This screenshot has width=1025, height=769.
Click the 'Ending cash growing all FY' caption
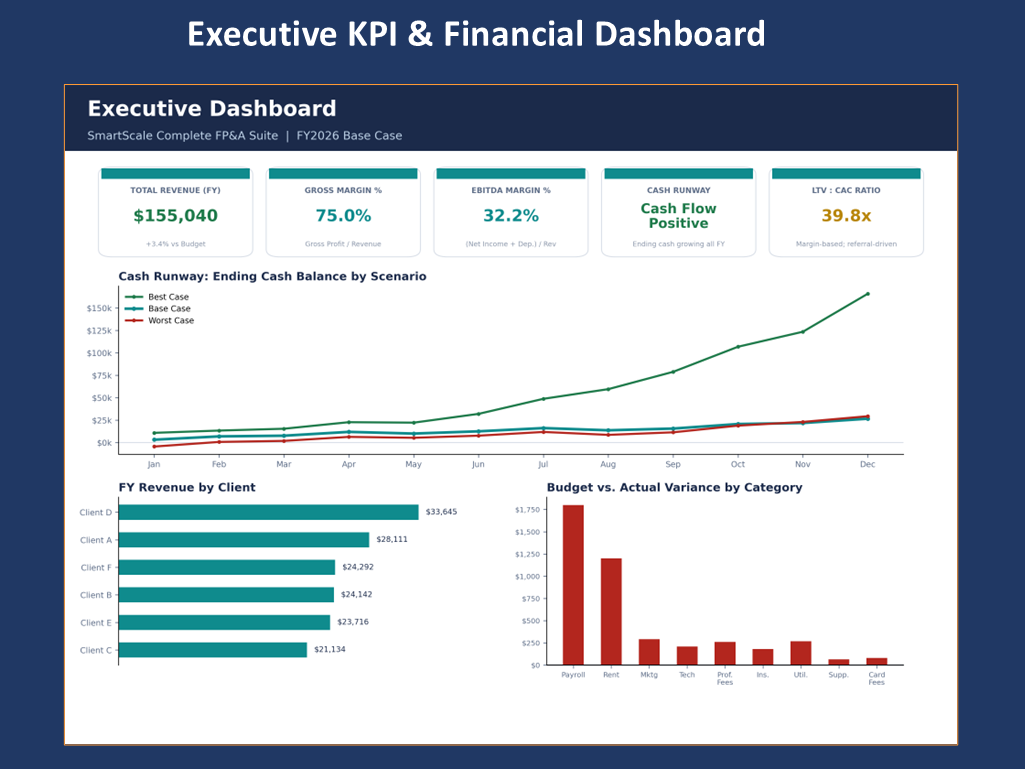coord(679,244)
